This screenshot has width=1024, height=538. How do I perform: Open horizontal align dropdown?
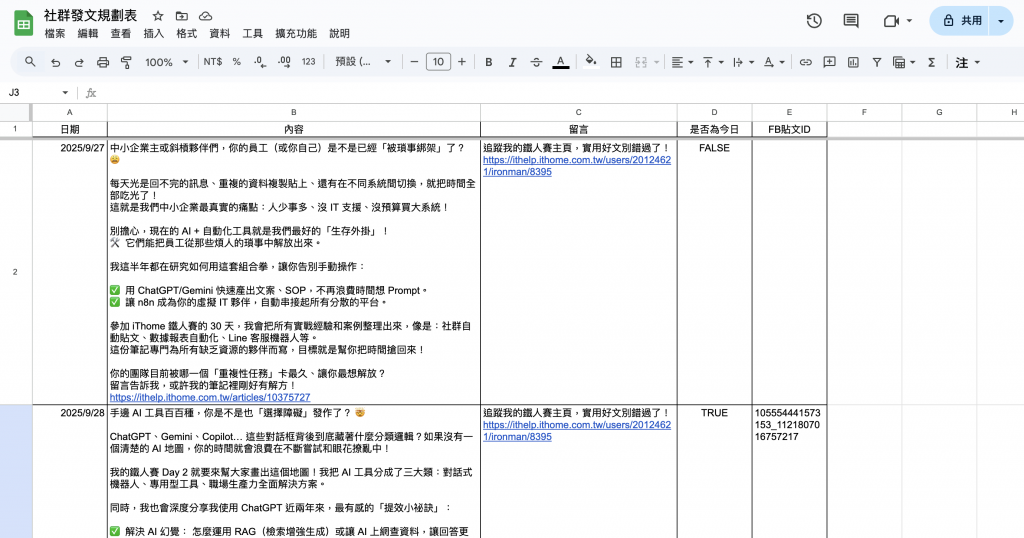682,62
